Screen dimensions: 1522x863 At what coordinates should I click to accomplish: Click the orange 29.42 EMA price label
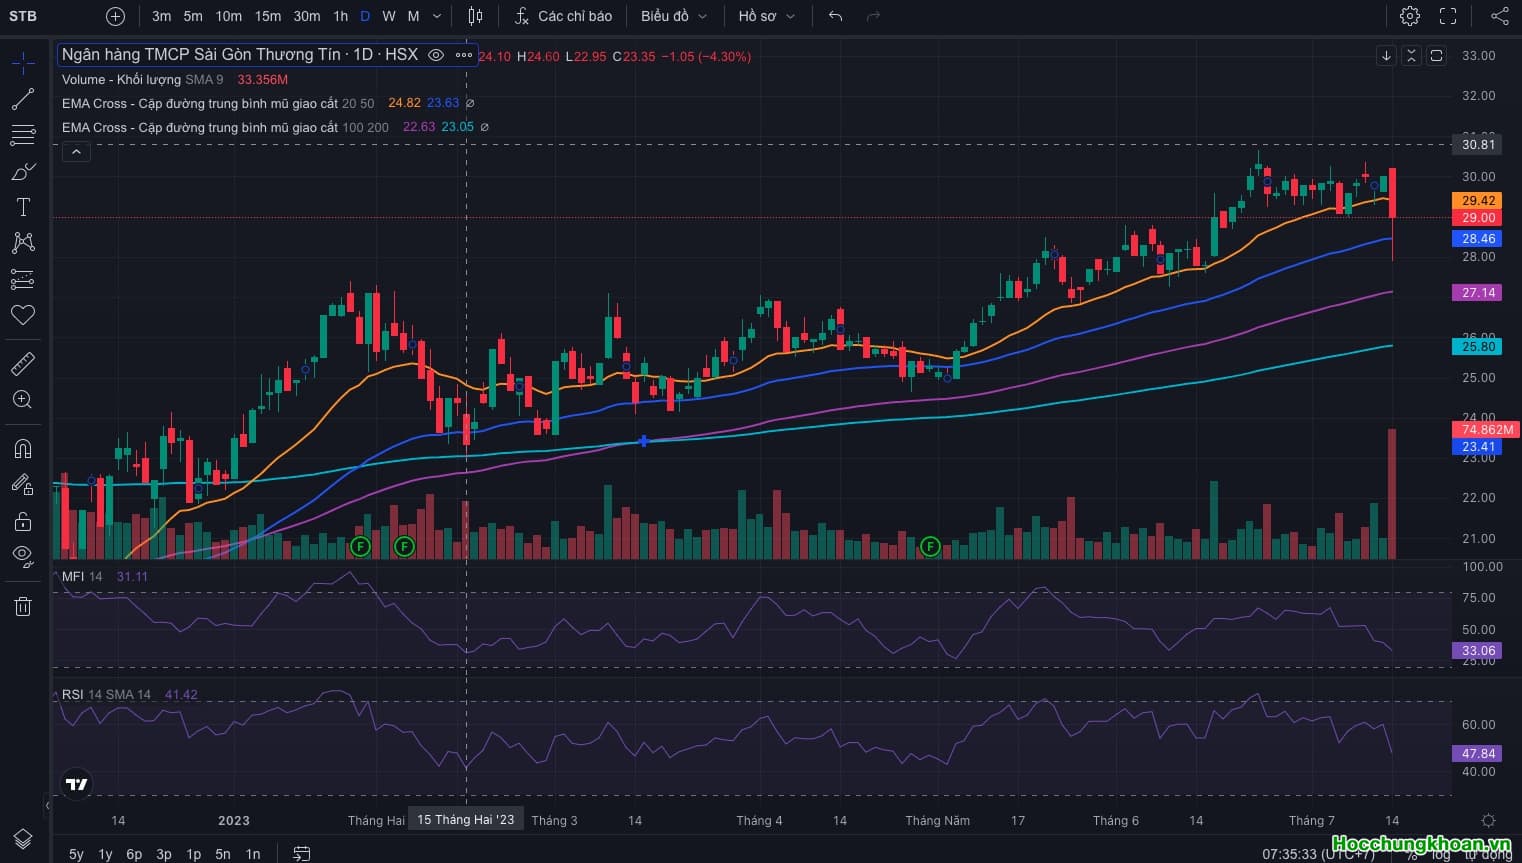tap(1477, 201)
